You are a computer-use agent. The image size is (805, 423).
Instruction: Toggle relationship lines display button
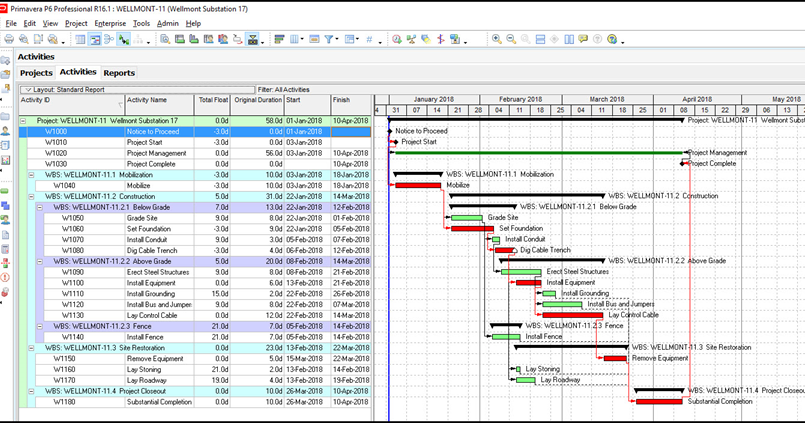124,40
